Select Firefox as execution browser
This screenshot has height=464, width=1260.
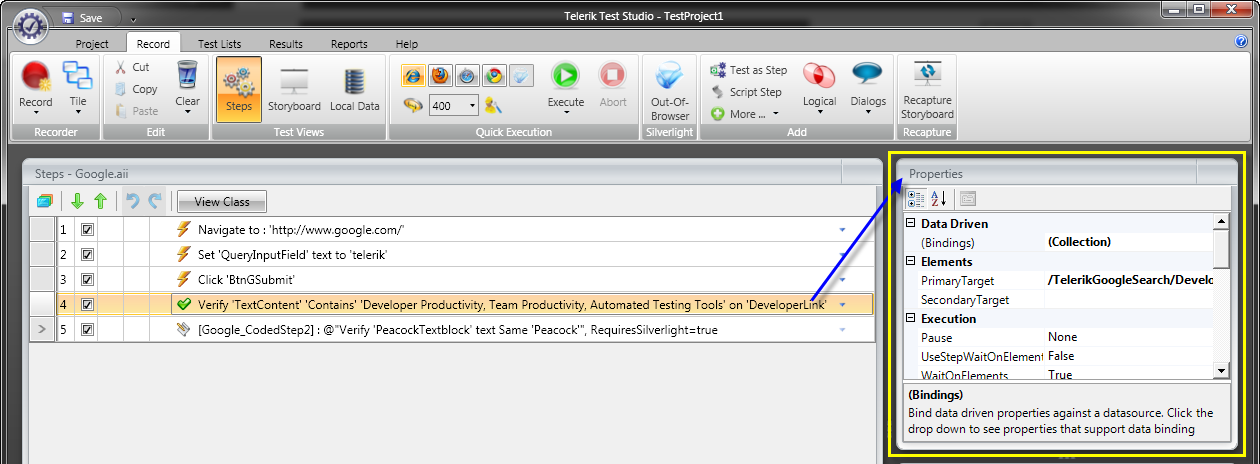point(440,76)
